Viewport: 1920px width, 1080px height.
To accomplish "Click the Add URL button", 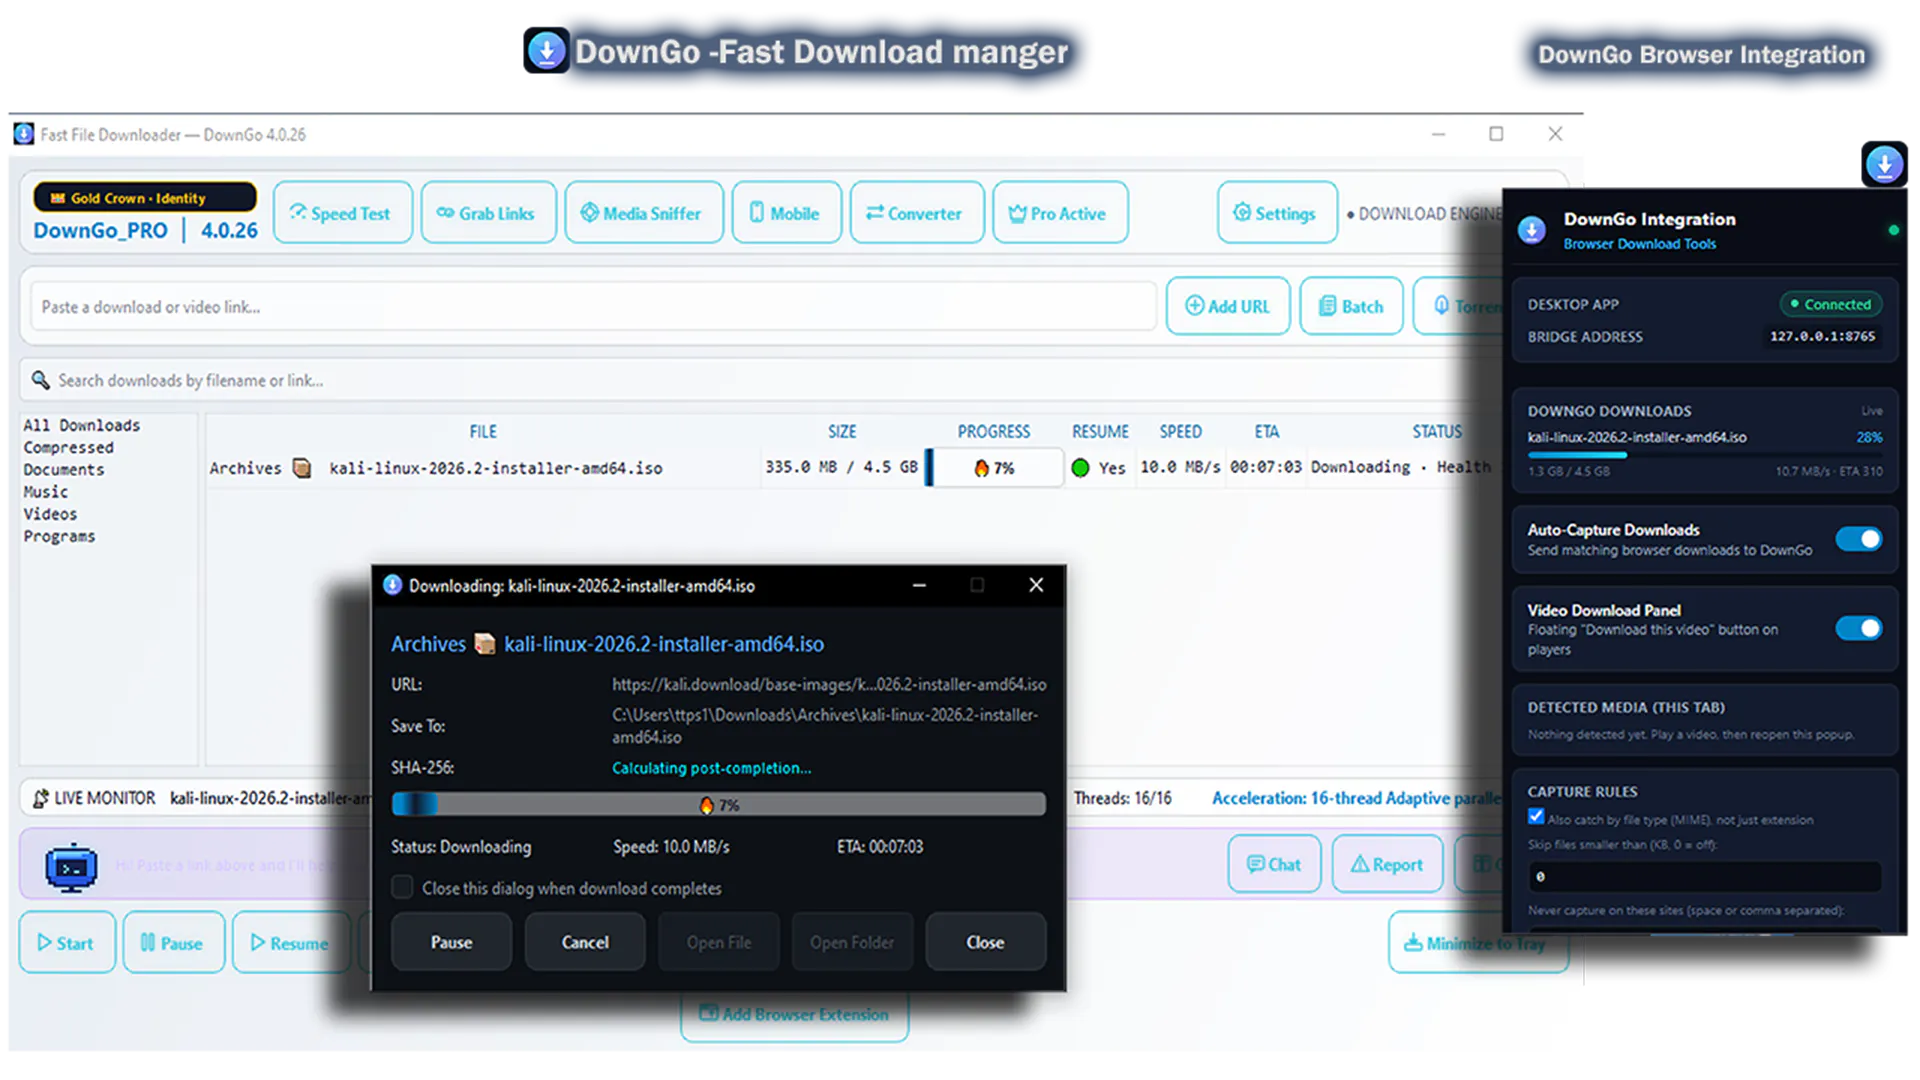I will click(1228, 306).
